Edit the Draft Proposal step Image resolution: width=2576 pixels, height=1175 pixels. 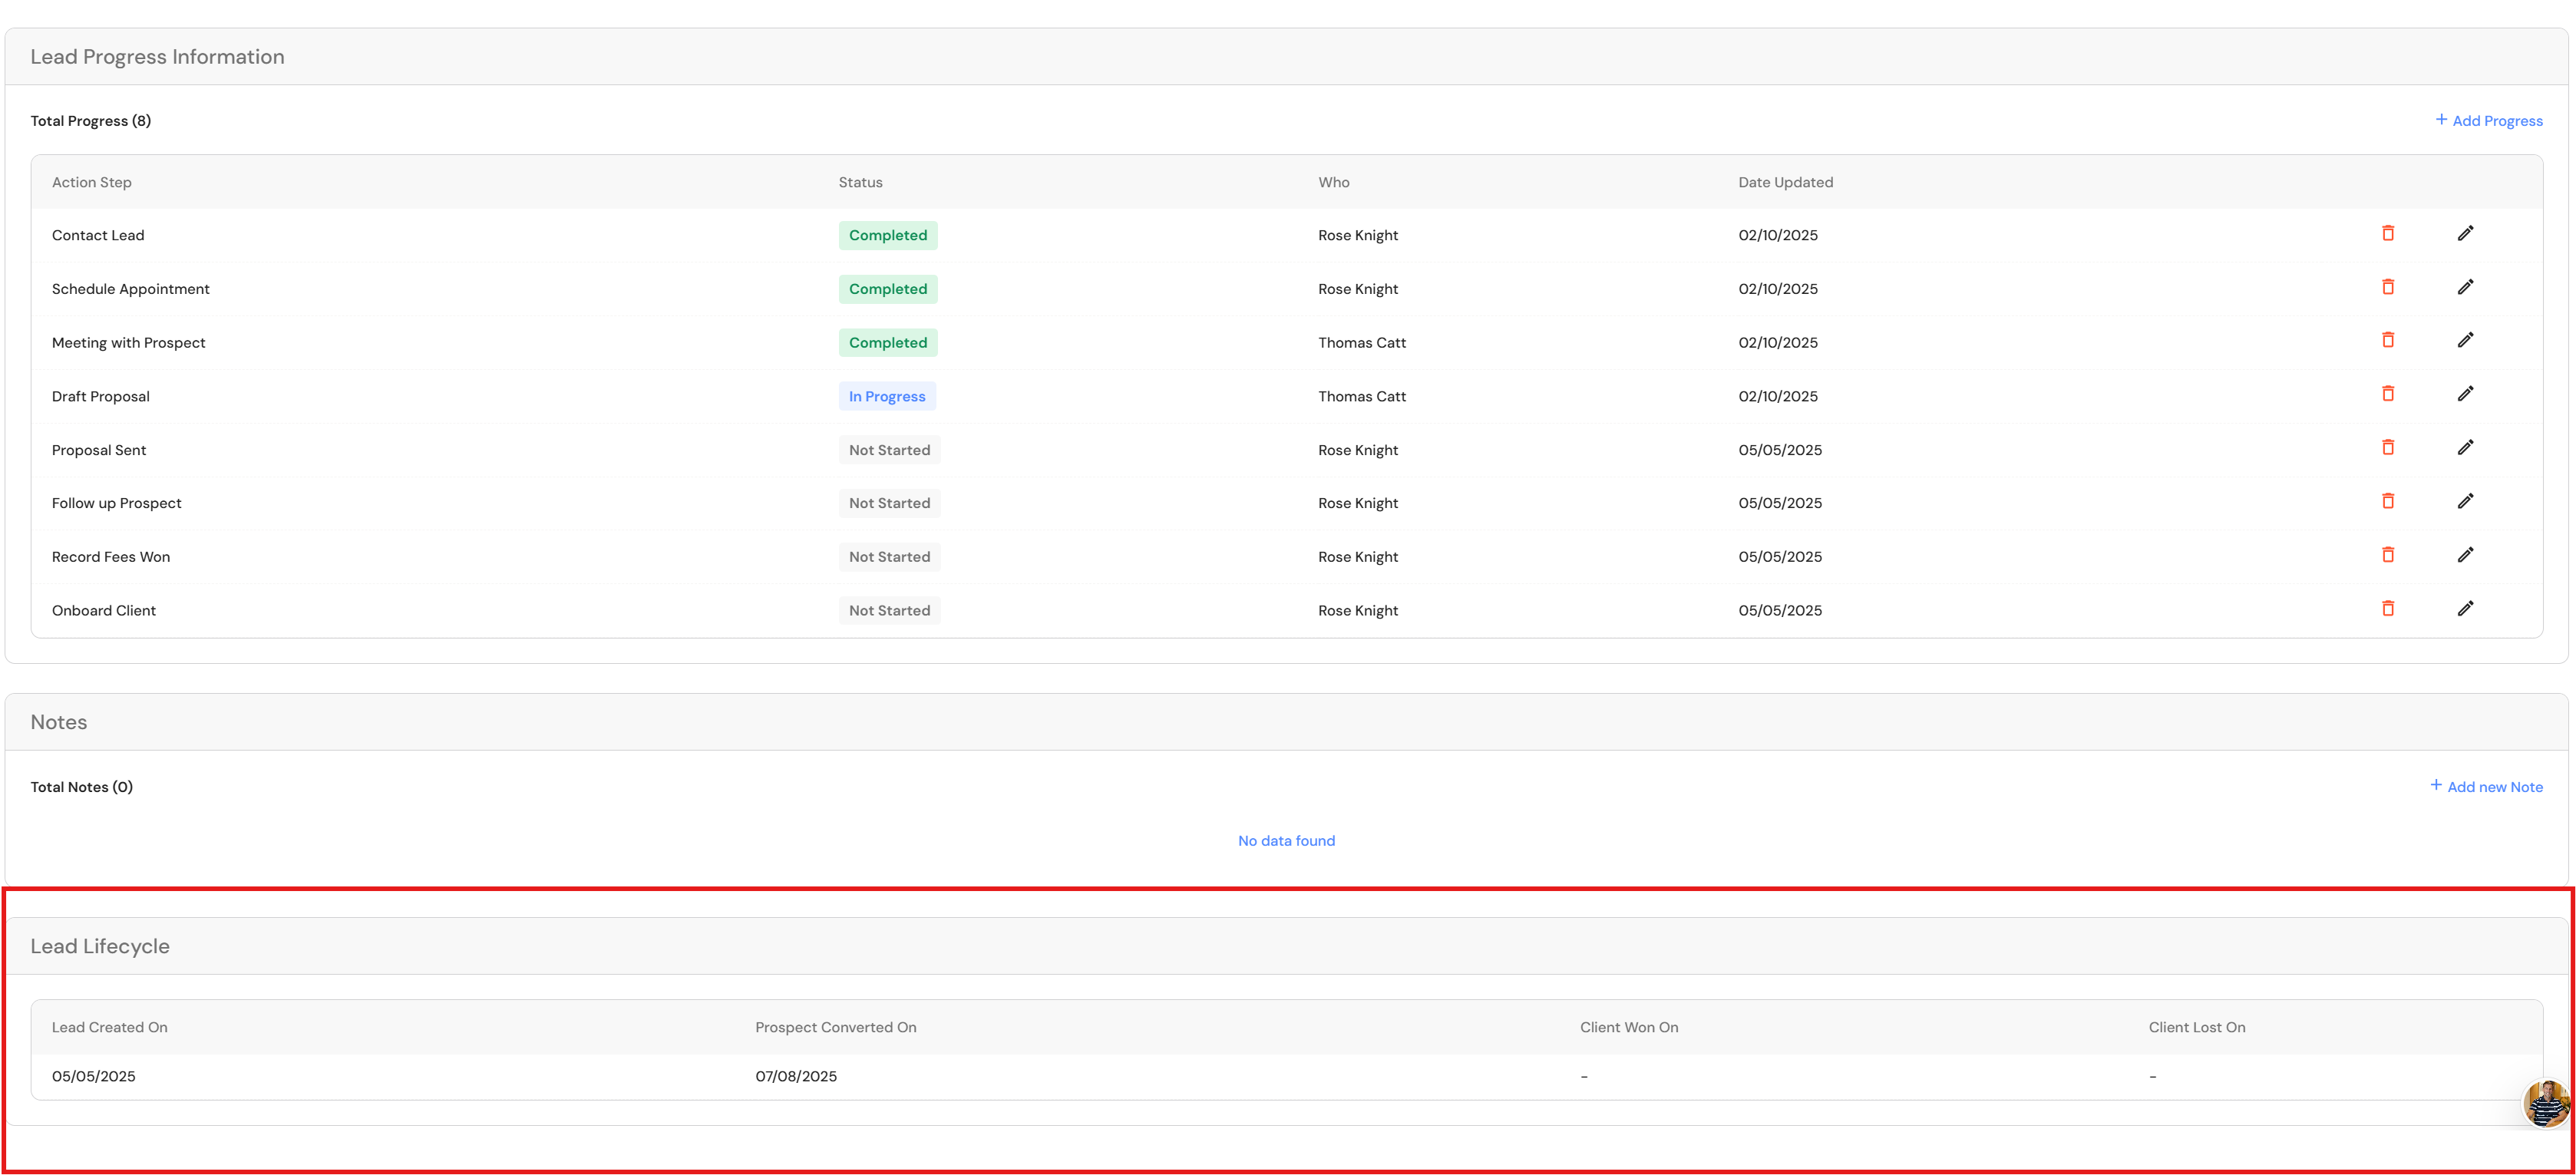[2465, 395]
